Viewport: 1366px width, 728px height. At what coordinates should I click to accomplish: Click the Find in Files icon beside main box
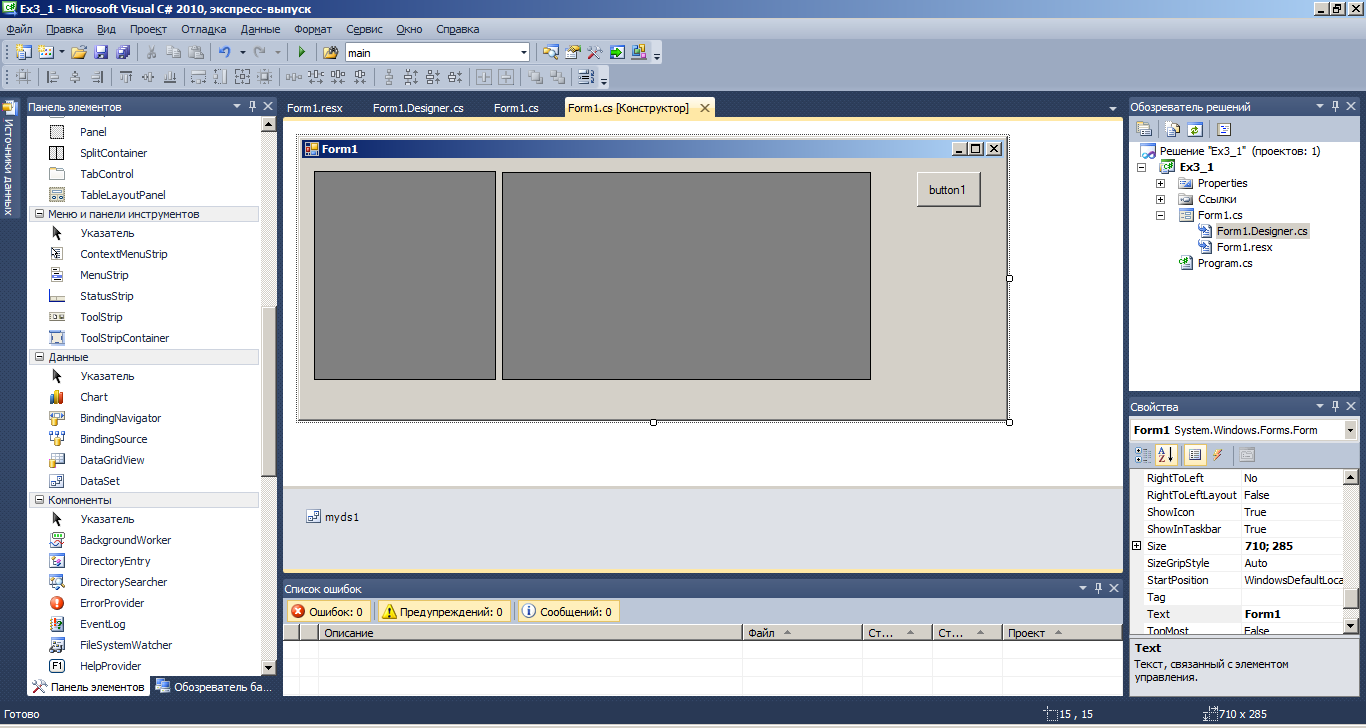point(330,52)
